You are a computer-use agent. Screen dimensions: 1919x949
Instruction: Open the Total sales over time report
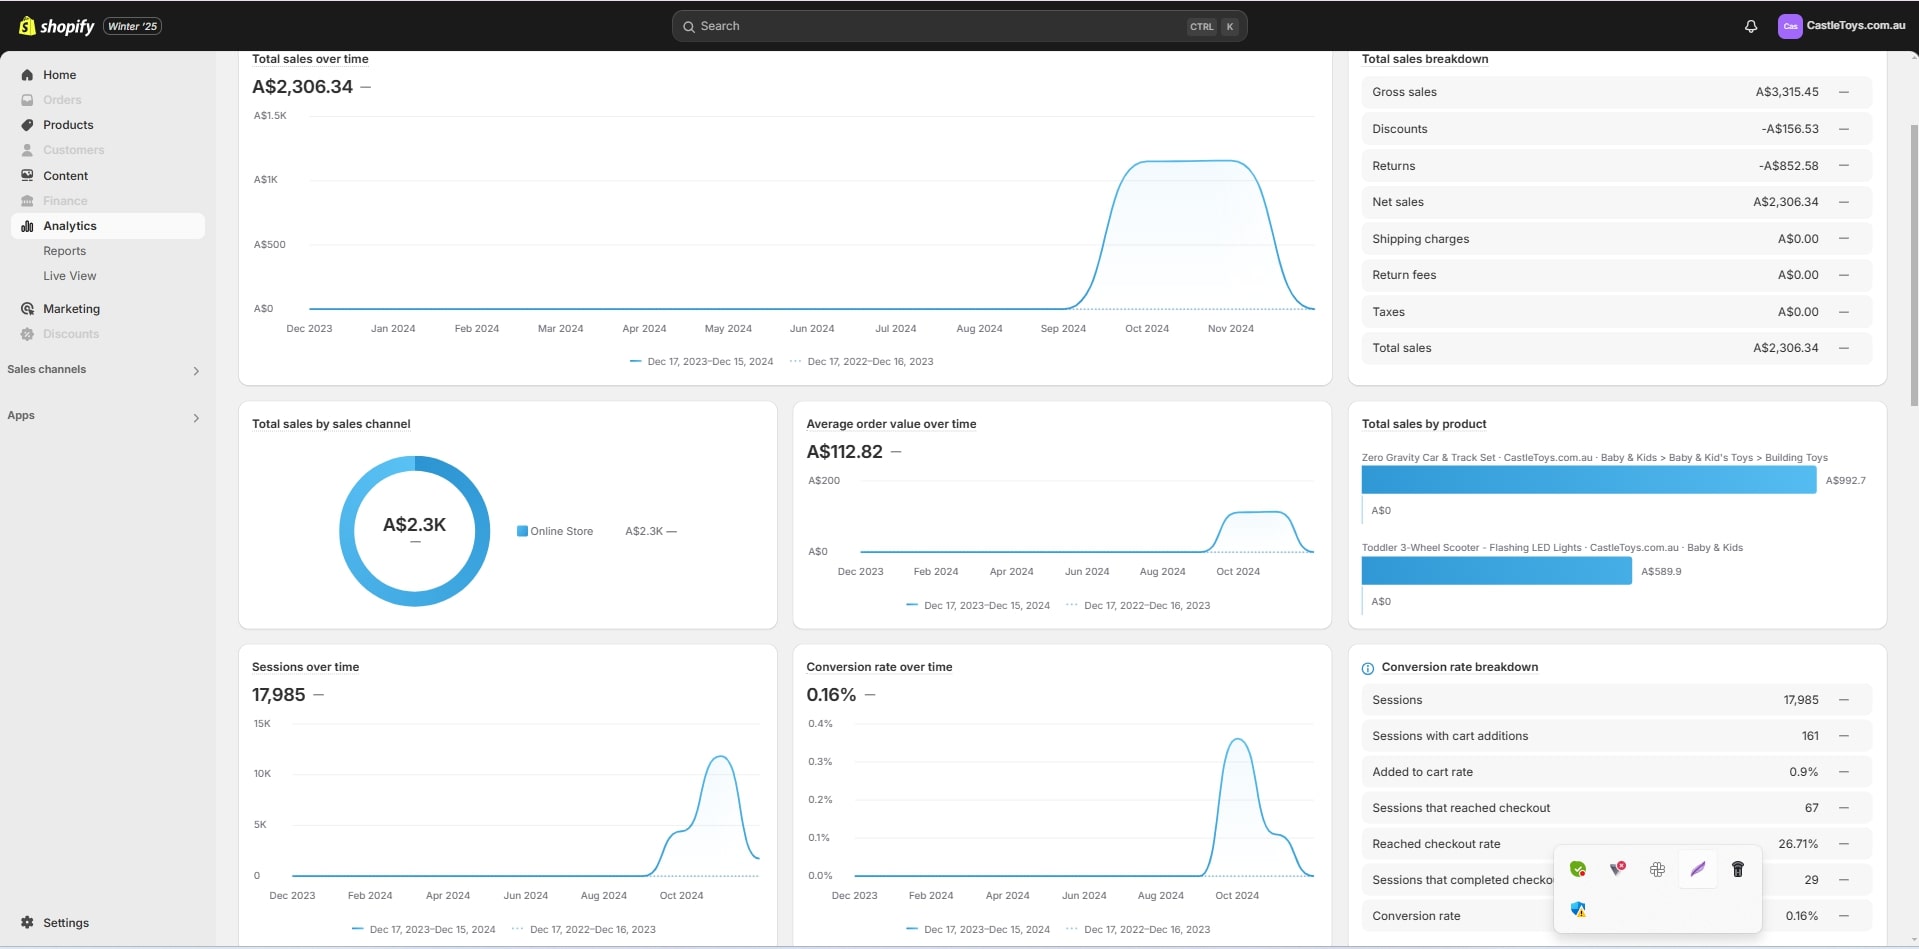(310, 59)
